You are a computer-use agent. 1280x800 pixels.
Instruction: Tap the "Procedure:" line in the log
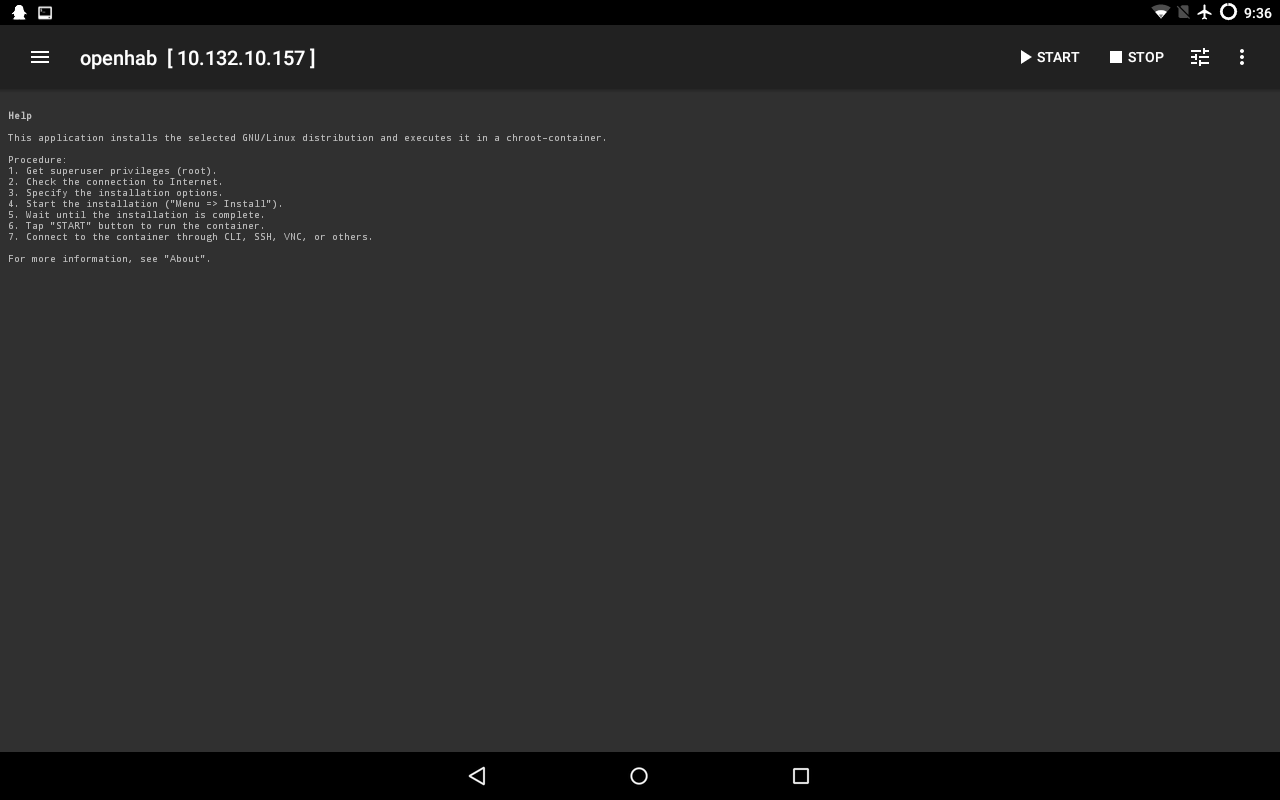click(x=37, y=160)
